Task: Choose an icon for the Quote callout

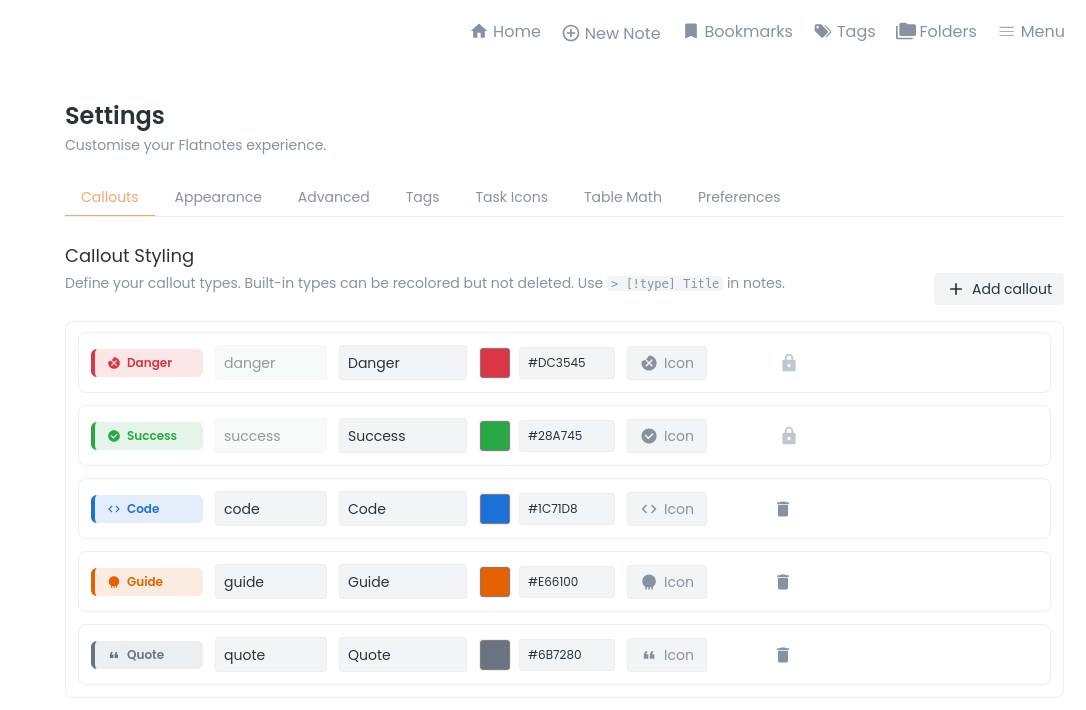Action: click(667, 655)
